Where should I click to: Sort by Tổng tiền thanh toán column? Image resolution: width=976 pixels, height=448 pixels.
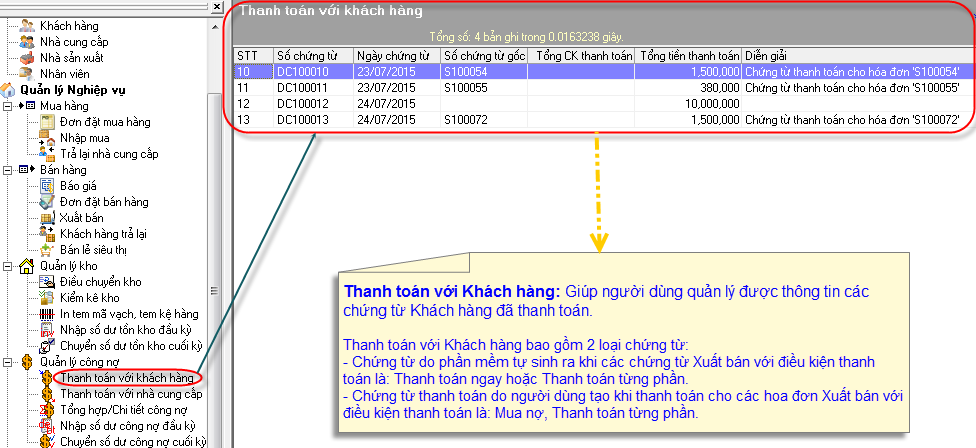[x=688, y=55]
